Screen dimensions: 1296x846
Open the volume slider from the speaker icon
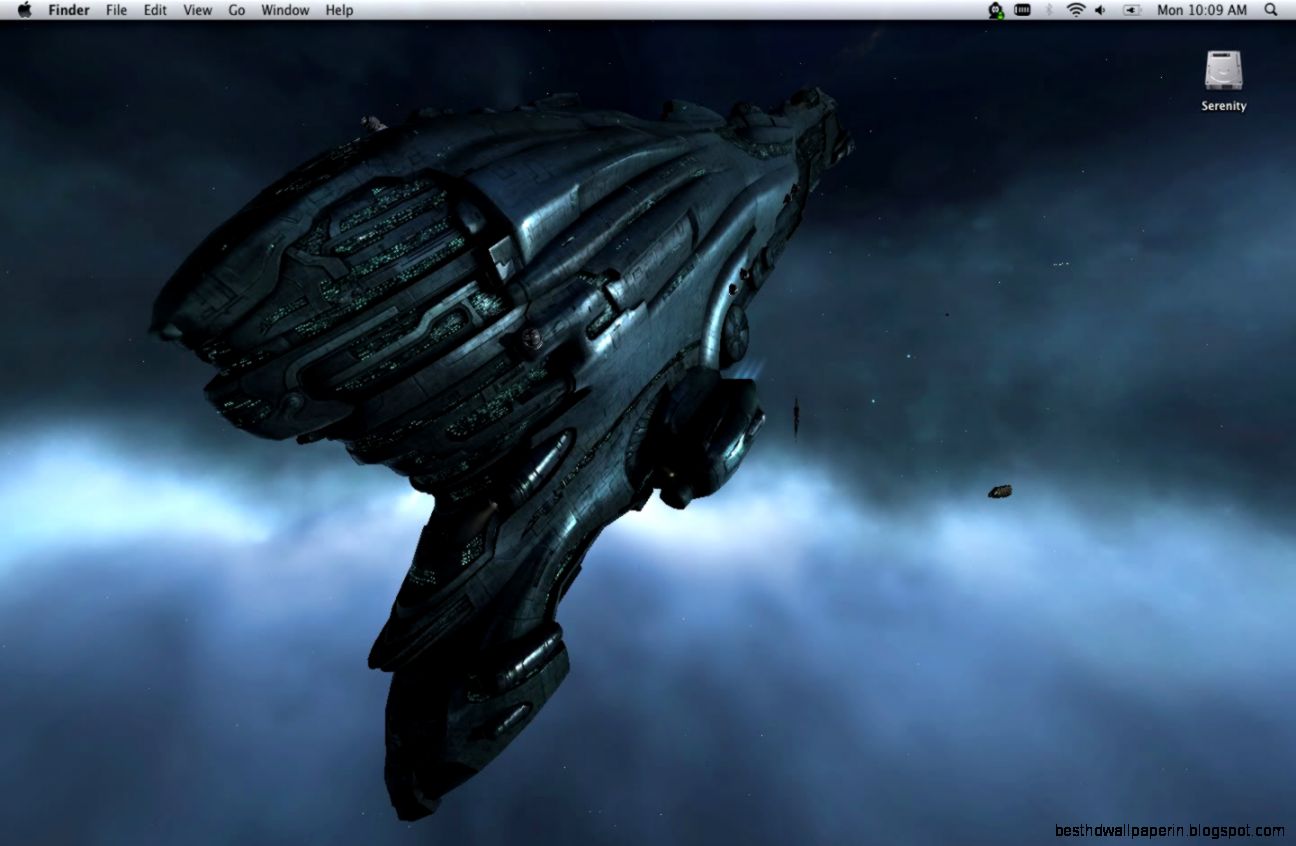click(x=1100, y=10)
